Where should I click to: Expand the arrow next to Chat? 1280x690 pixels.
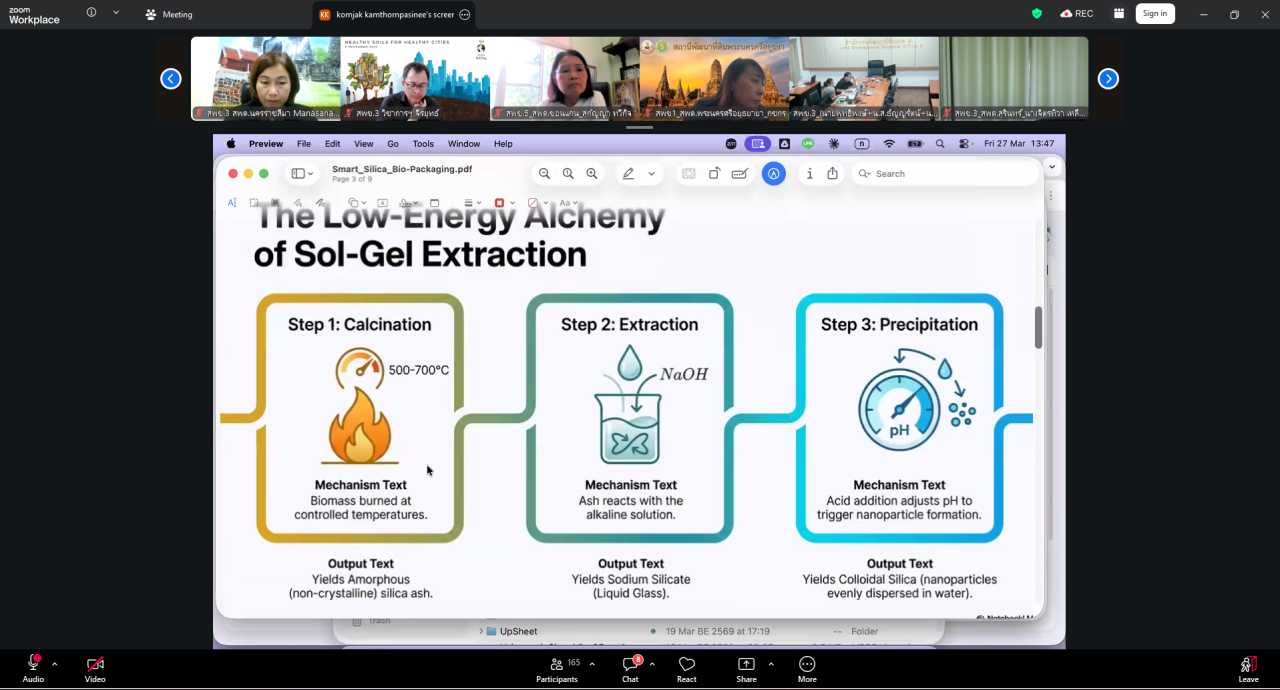pos(652,664)
